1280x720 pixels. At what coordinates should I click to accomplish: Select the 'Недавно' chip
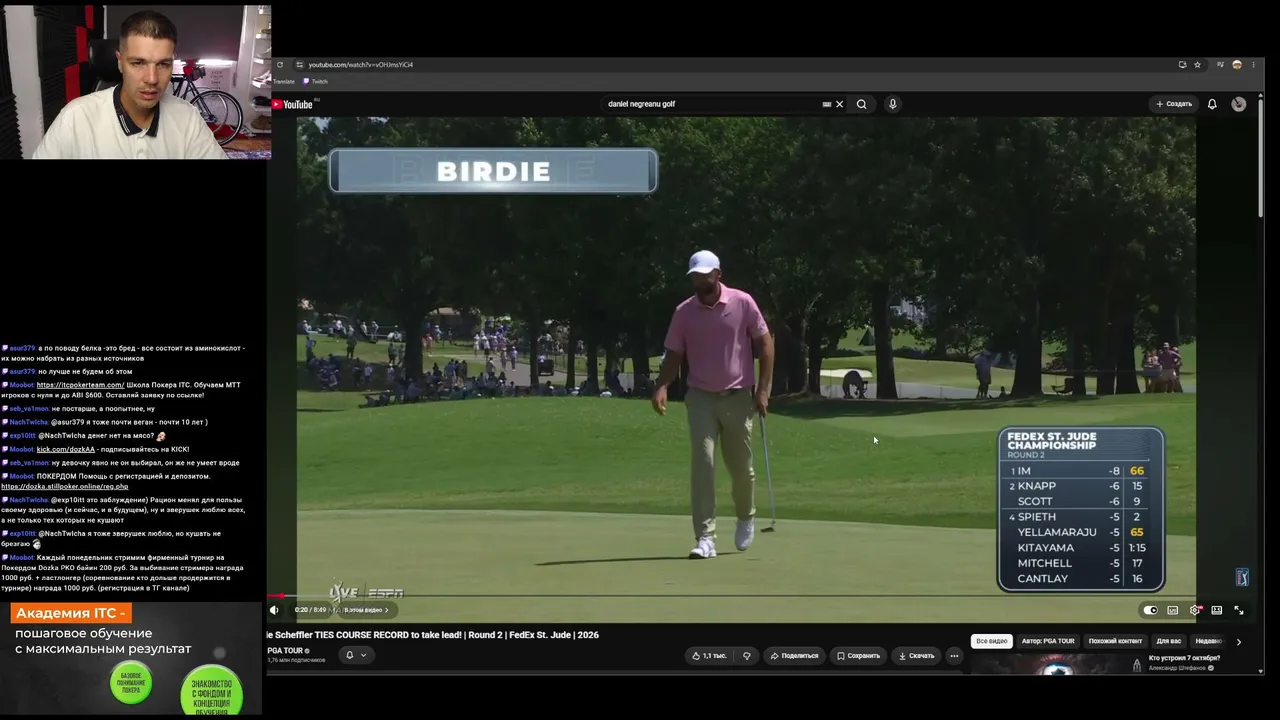1208,641
